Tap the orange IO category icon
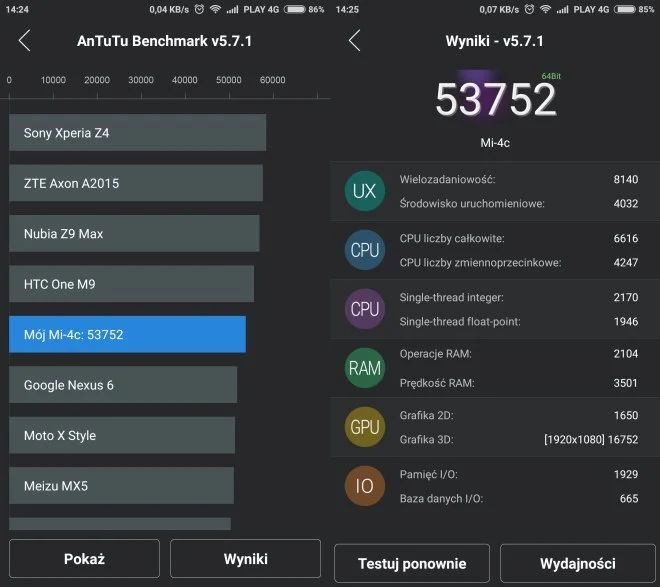The height and width of the screenshot is (587, 660). tap(365, 486)
